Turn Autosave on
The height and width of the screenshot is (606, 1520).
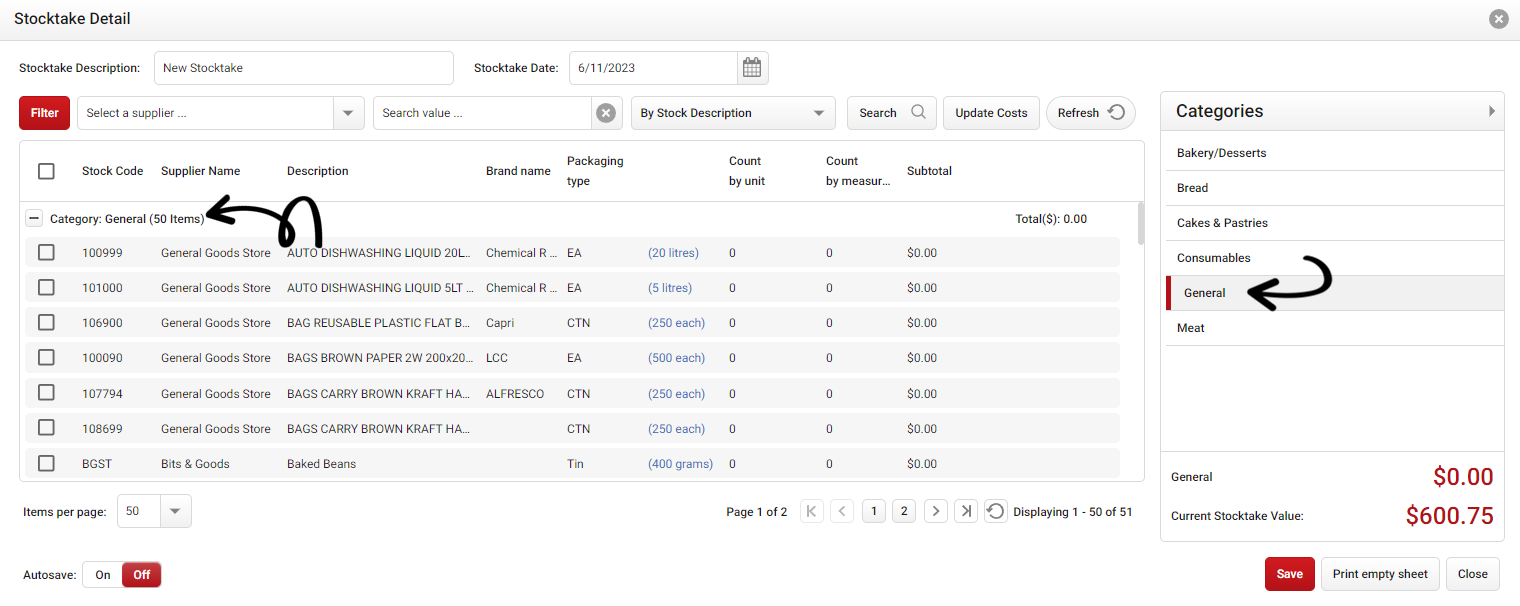(101, 574)
